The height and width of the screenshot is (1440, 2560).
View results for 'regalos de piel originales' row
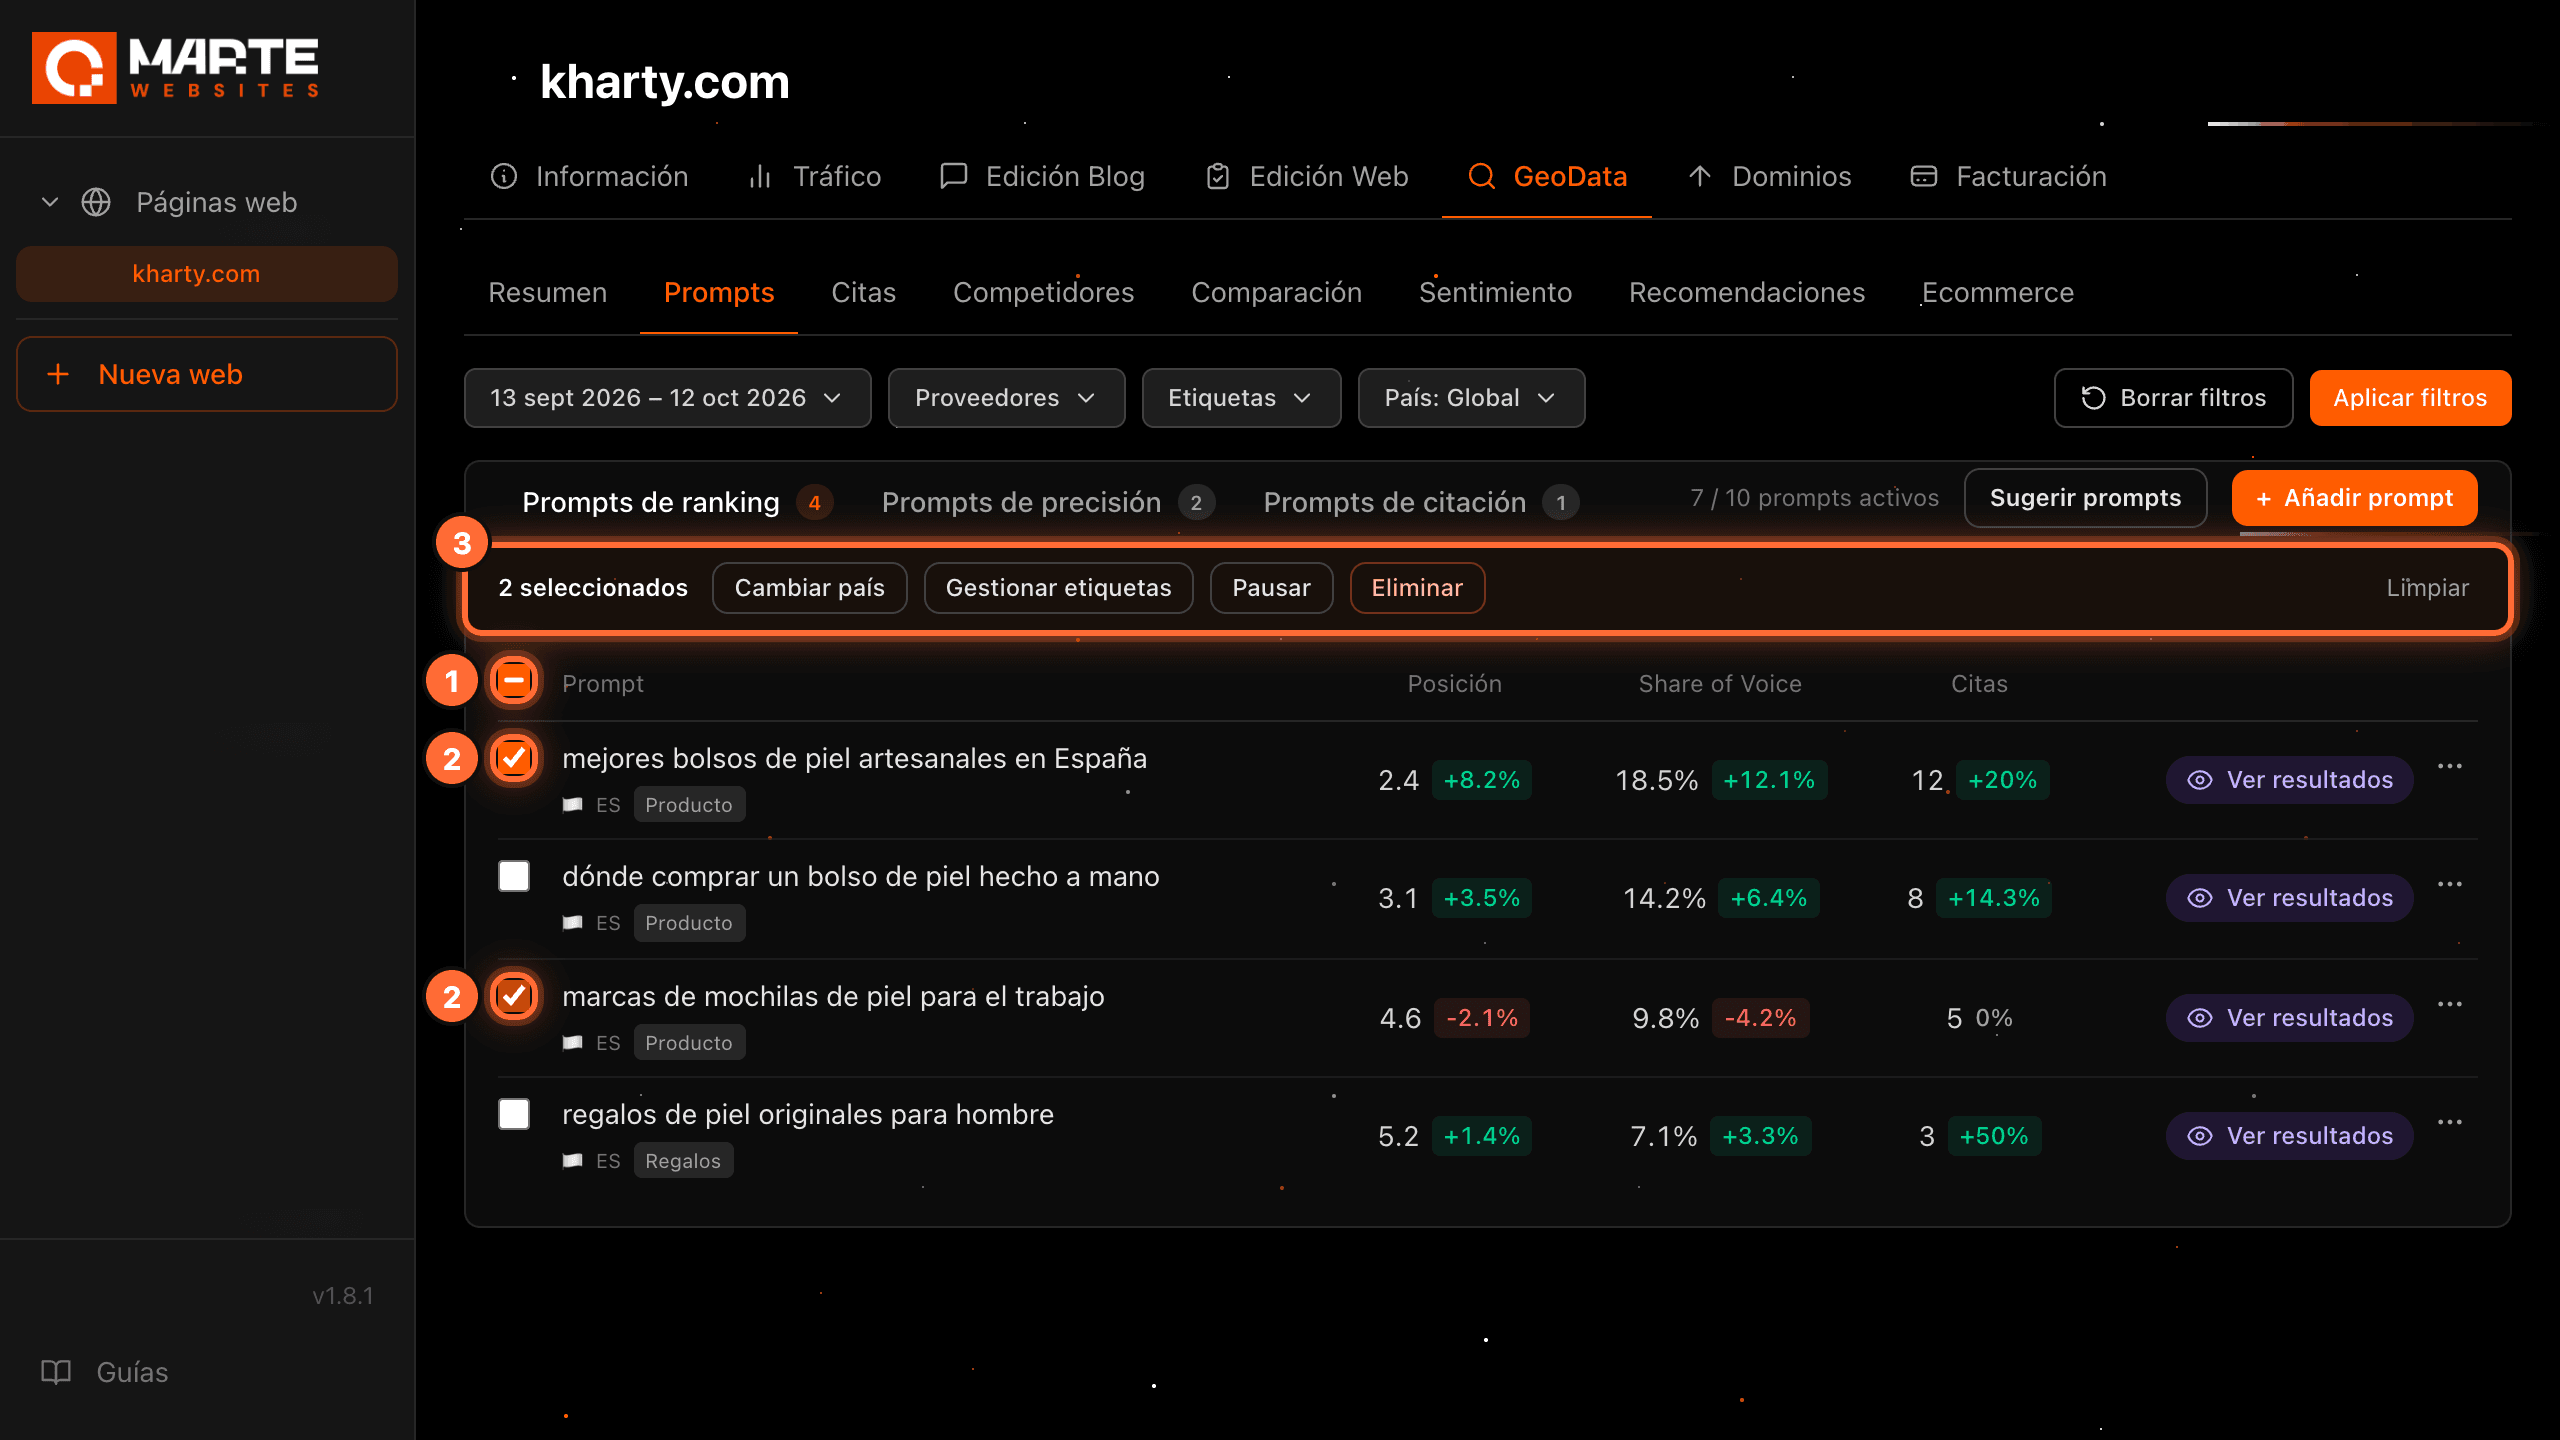coord(2289,1136)
